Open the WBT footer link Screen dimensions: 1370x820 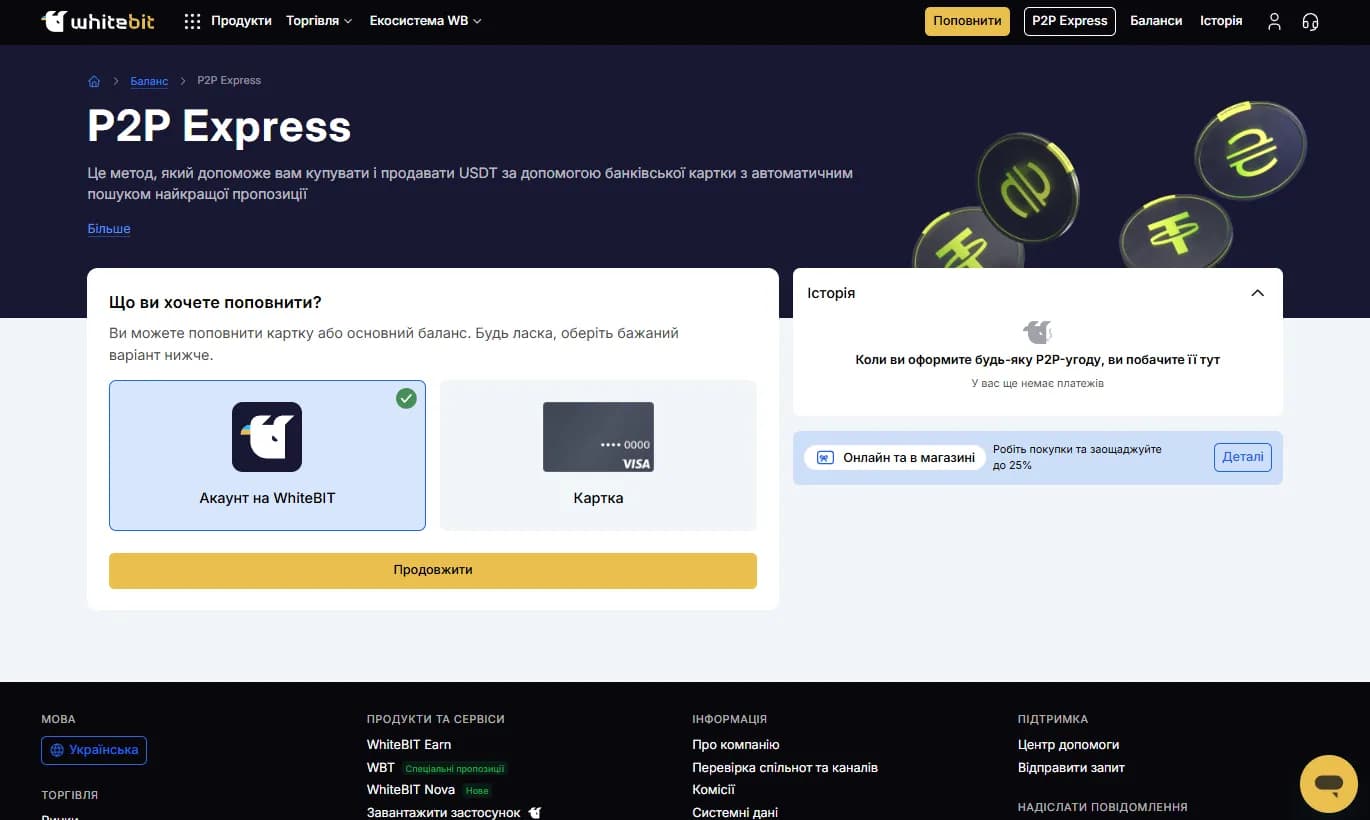[x=381, y=768]
